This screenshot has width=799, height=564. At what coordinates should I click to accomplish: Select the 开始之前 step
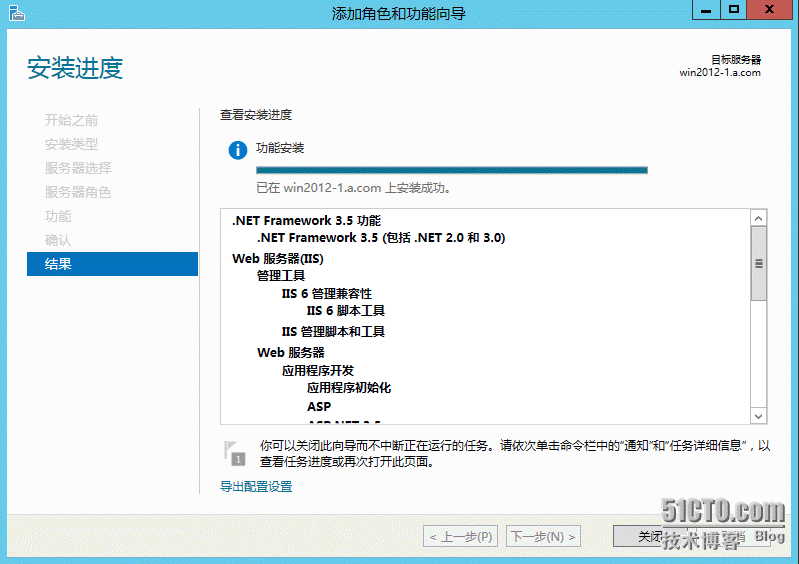[71, 120]
